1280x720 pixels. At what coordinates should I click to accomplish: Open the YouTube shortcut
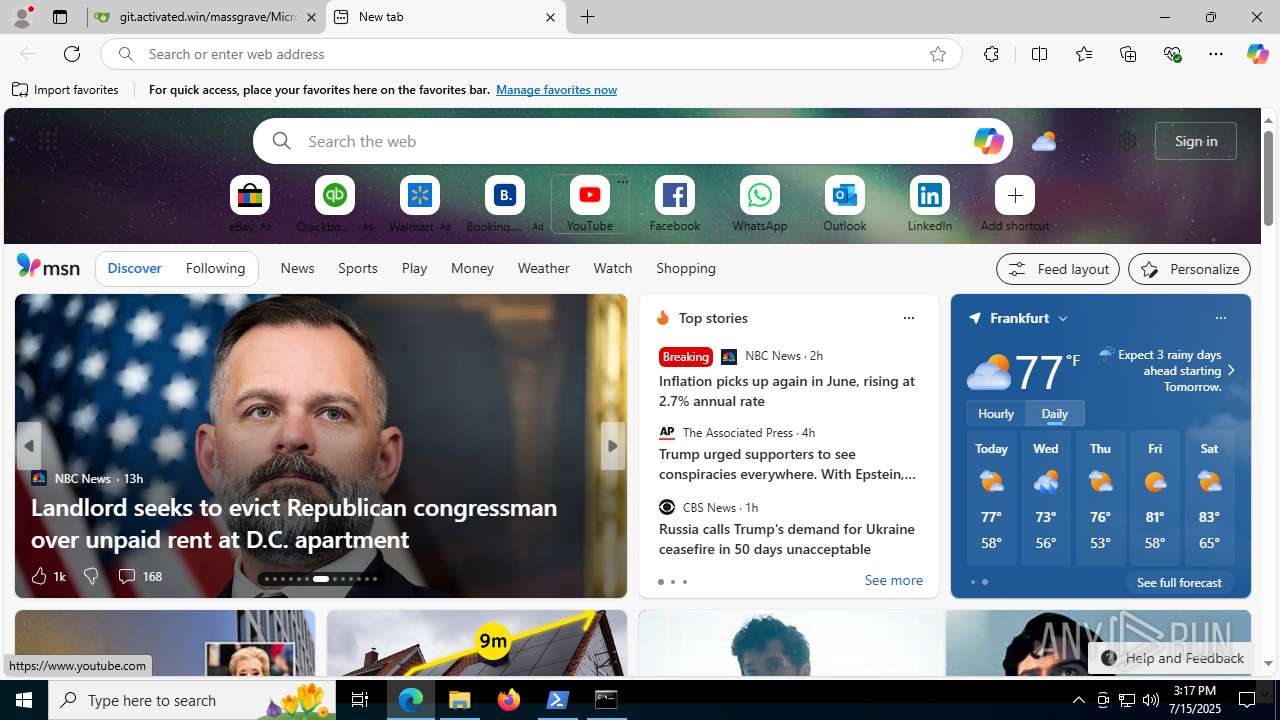click(590, 205)
